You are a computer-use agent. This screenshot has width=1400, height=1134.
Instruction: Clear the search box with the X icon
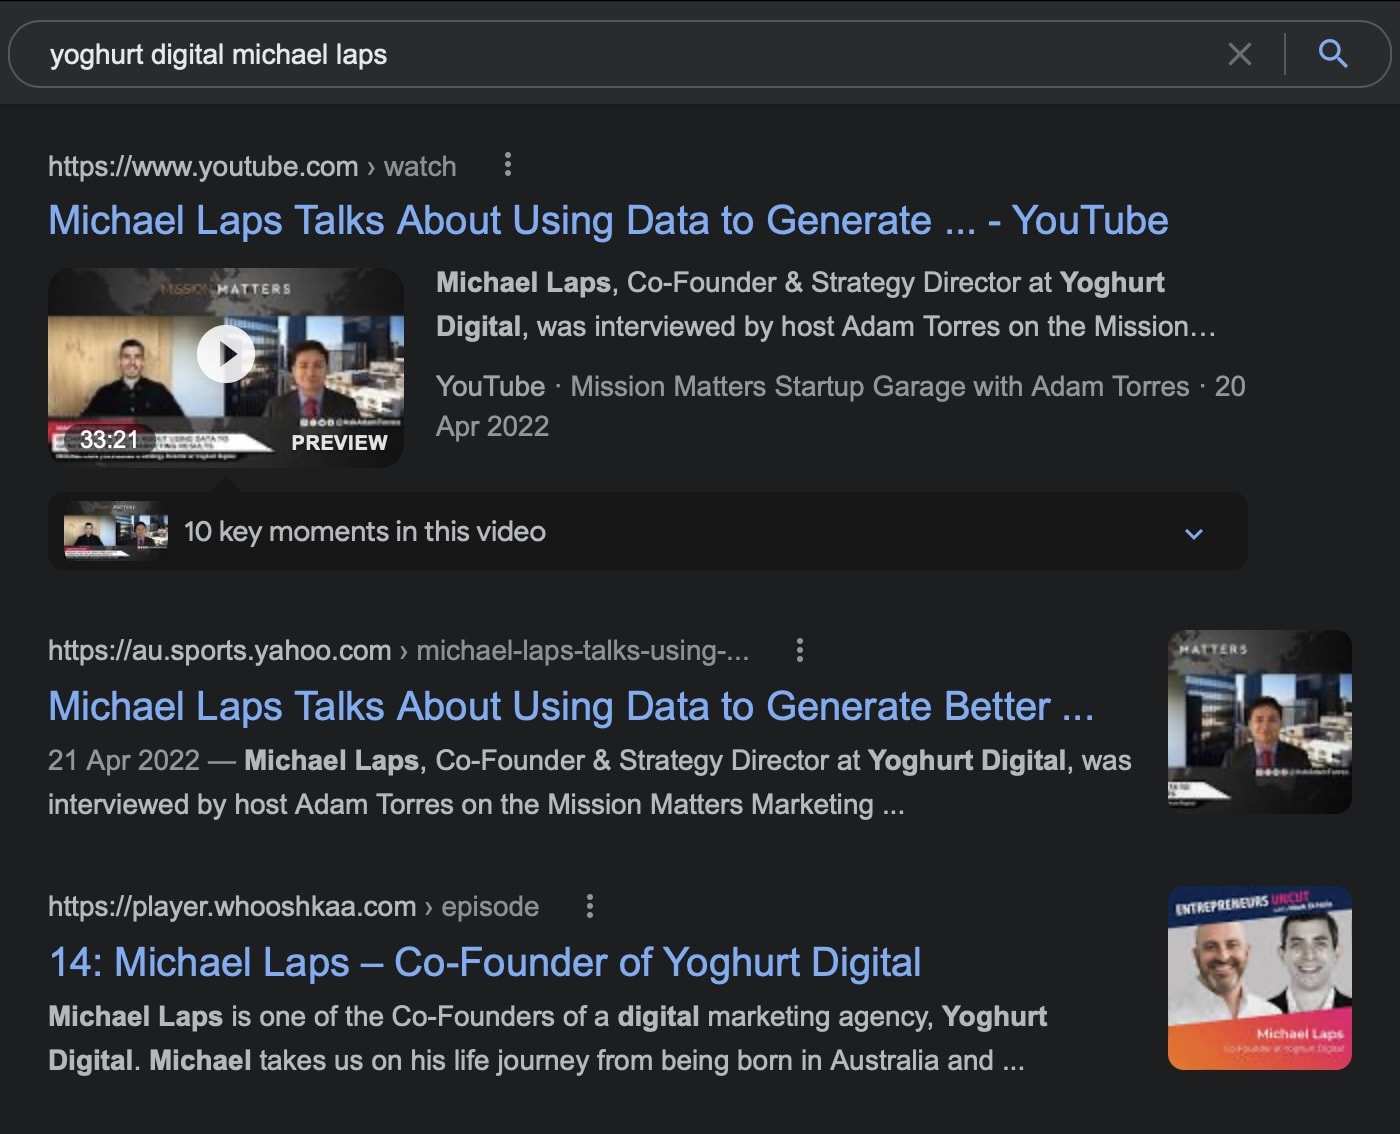1240,54
